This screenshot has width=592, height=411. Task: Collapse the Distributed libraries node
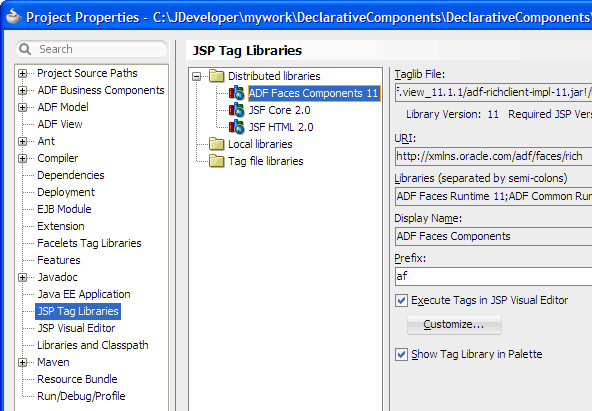197,76
